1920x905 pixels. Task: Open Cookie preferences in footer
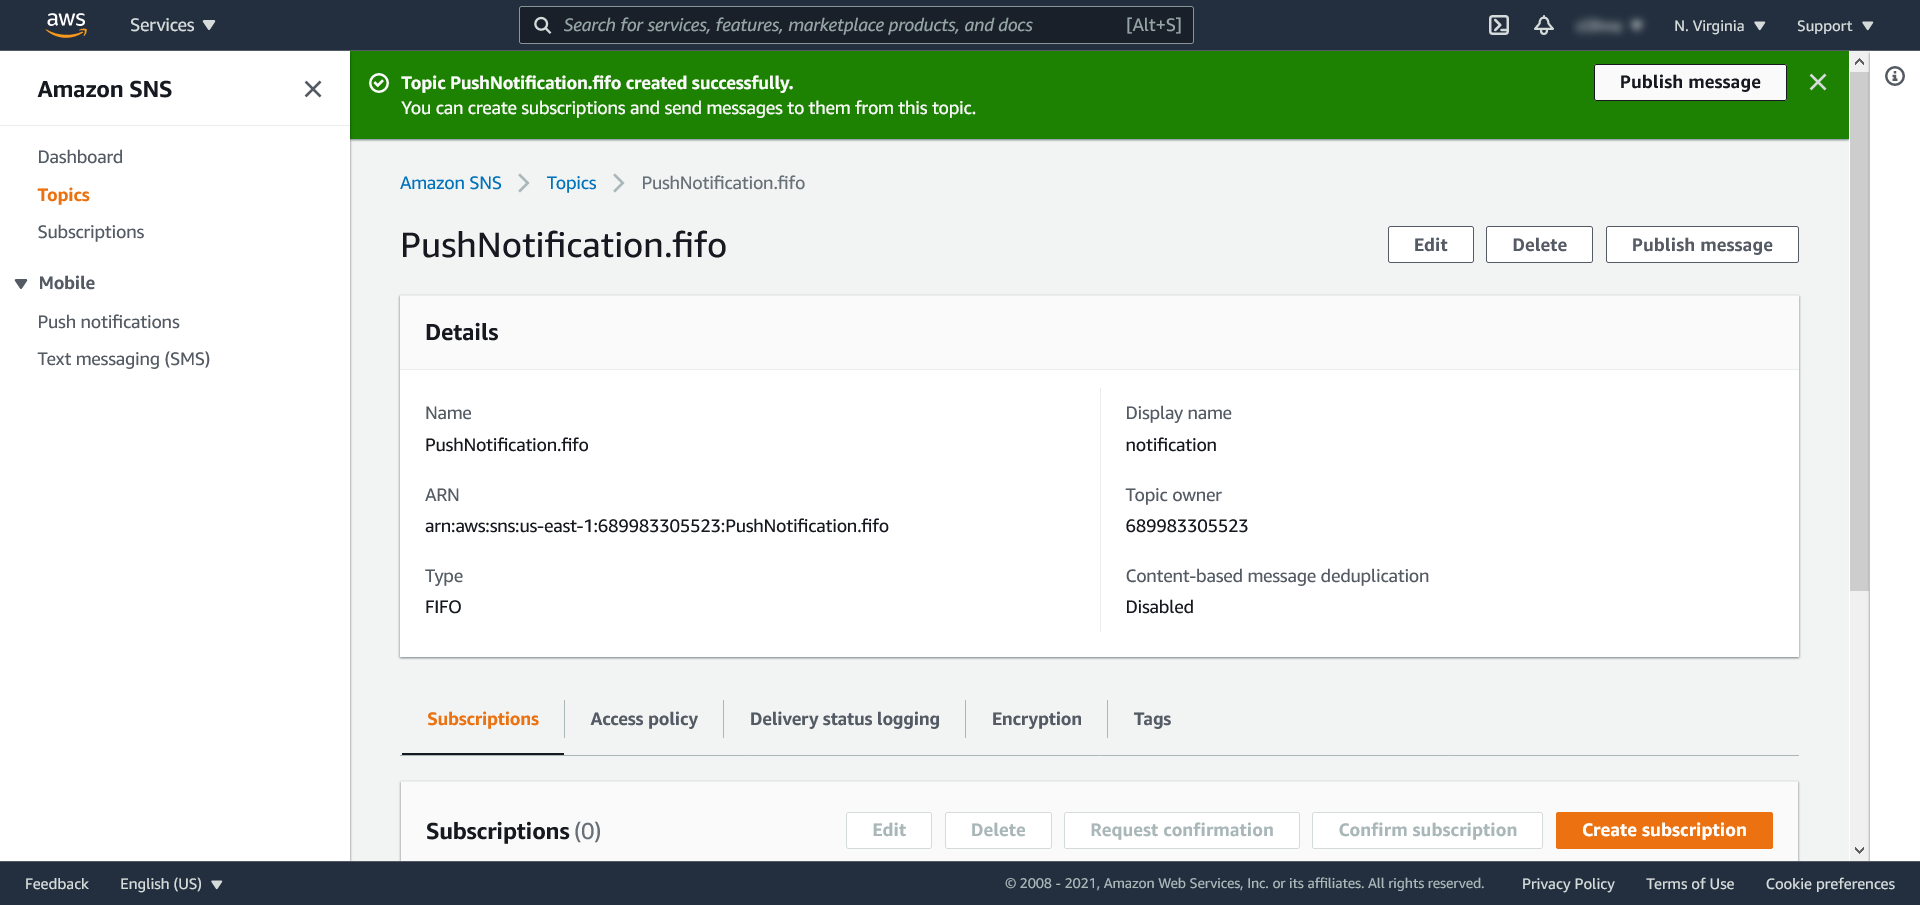(1830, 884)
